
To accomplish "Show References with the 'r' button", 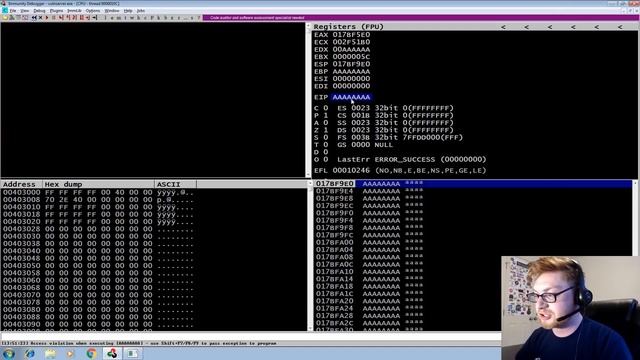I will click(x=179, y=18).
